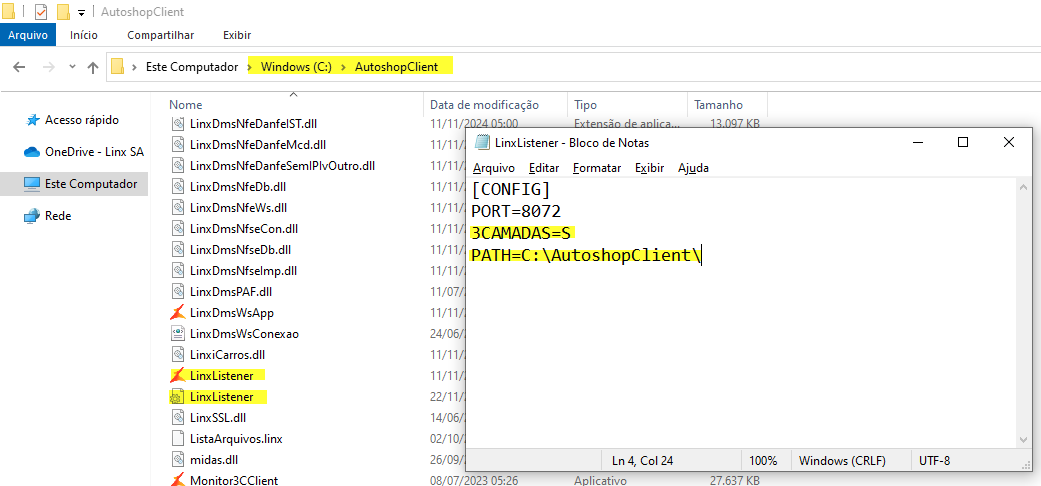Click the folder icon in address bar
This screenshot has height=486, width=1041.
click(118, 67)
